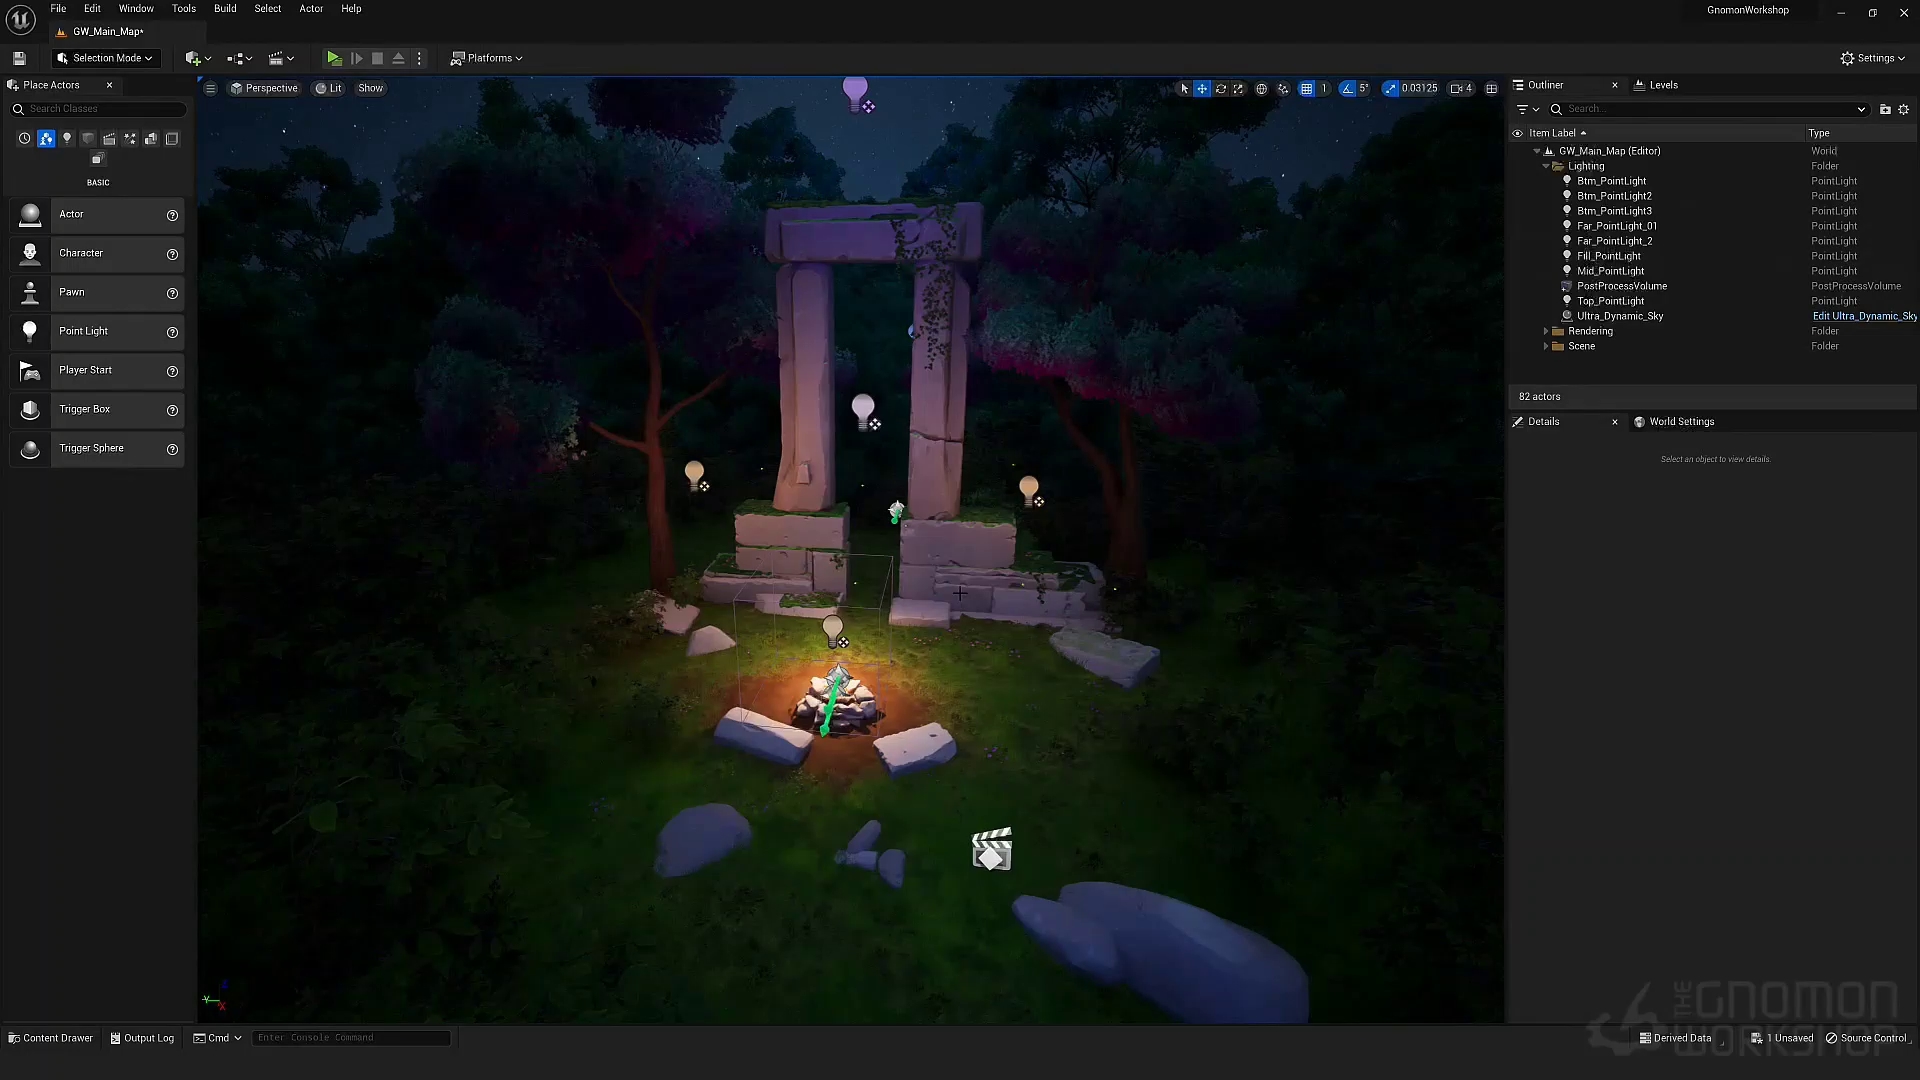Open outliner settings gear icon
The image size is (1920, 1080).
[x=1903, y=109]
